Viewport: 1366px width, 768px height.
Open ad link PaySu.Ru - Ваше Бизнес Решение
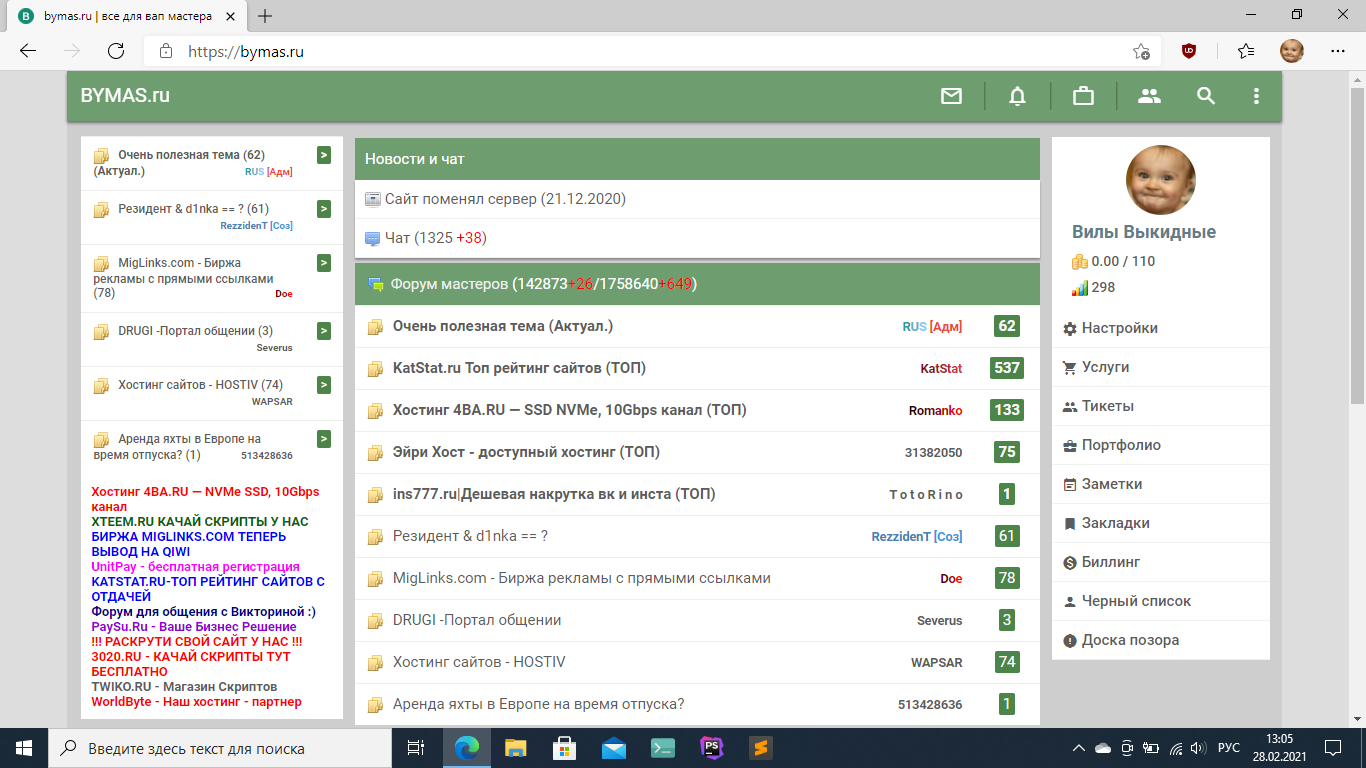194,627
